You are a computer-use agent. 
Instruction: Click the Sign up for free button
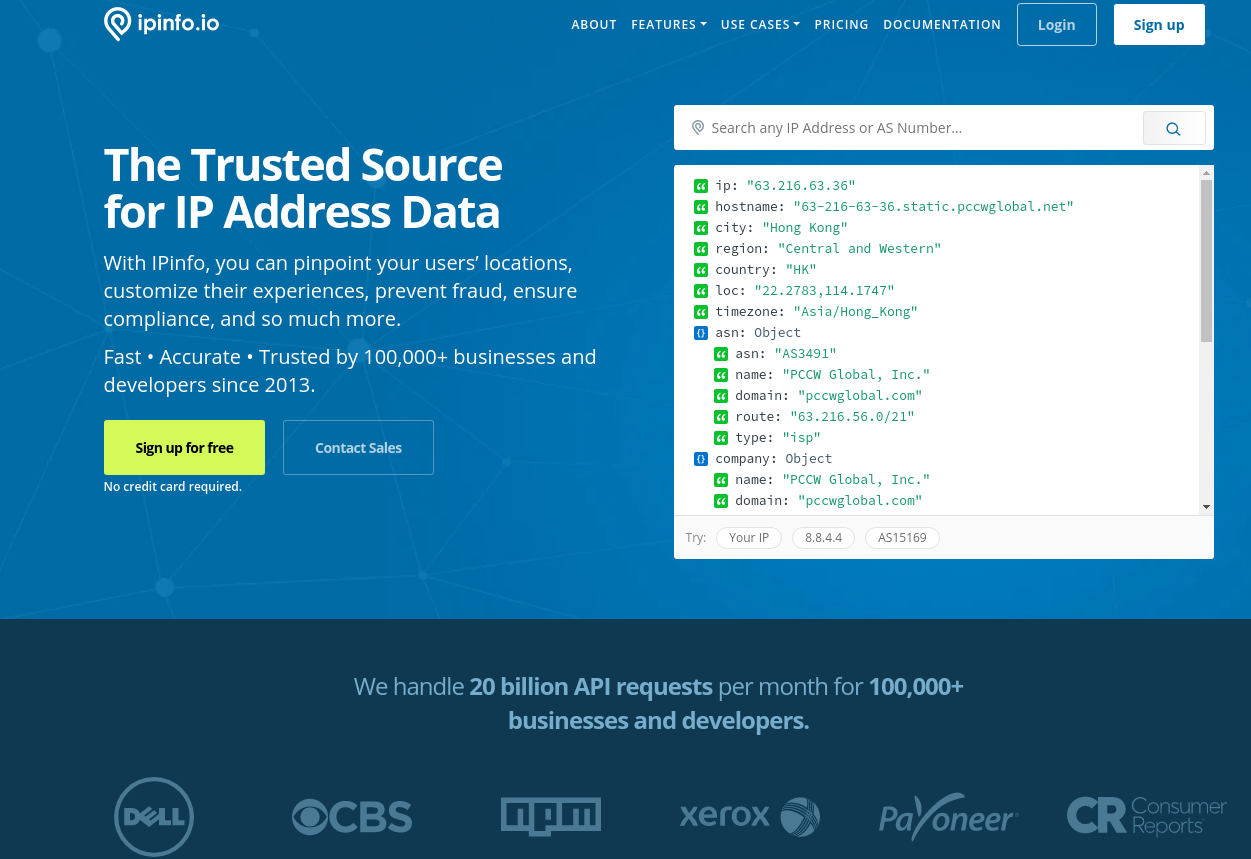[184, 447]
